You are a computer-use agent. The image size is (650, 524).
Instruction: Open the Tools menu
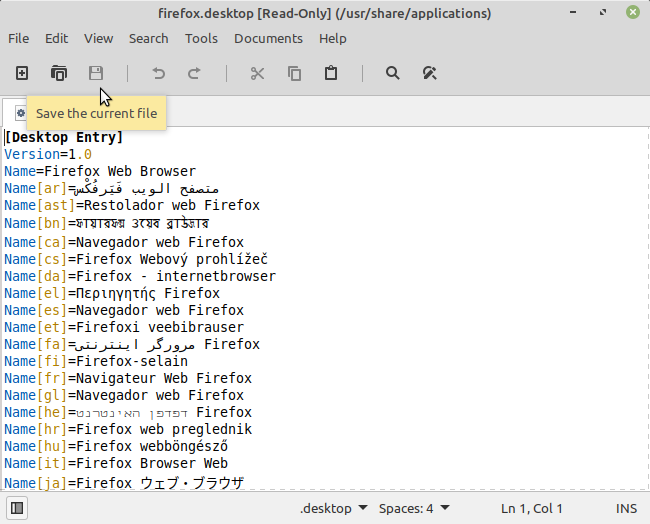point(201,39)
